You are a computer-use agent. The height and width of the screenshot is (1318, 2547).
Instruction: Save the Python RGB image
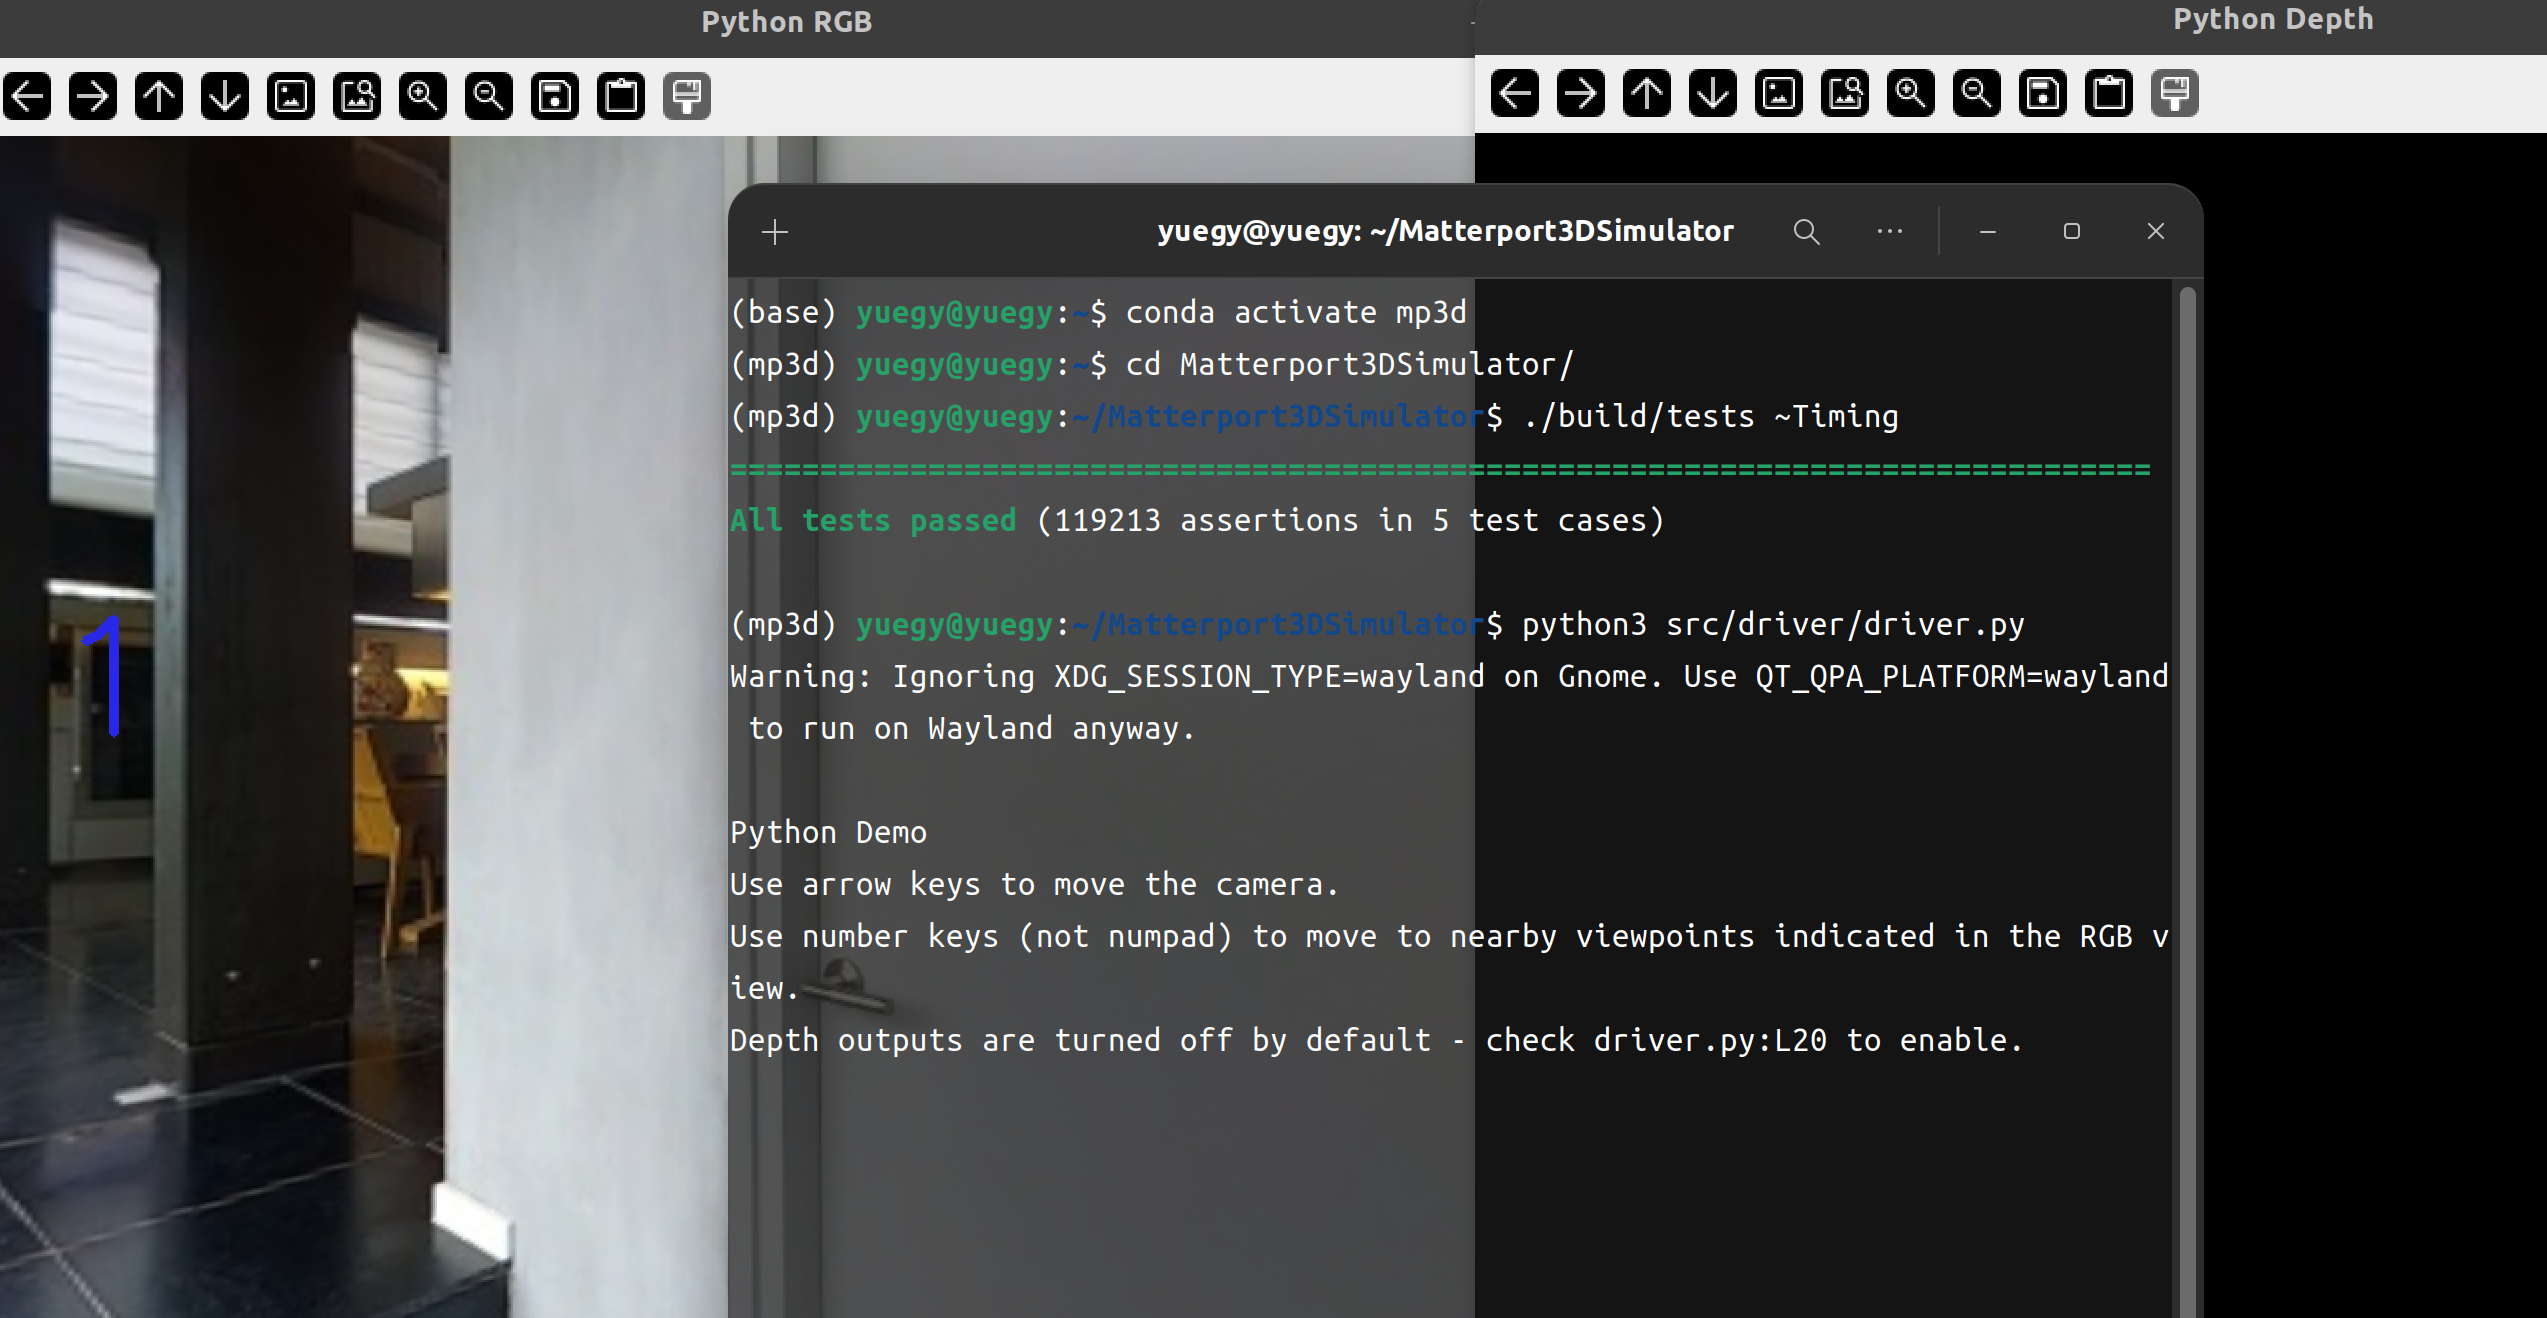(x=555, y=96)
